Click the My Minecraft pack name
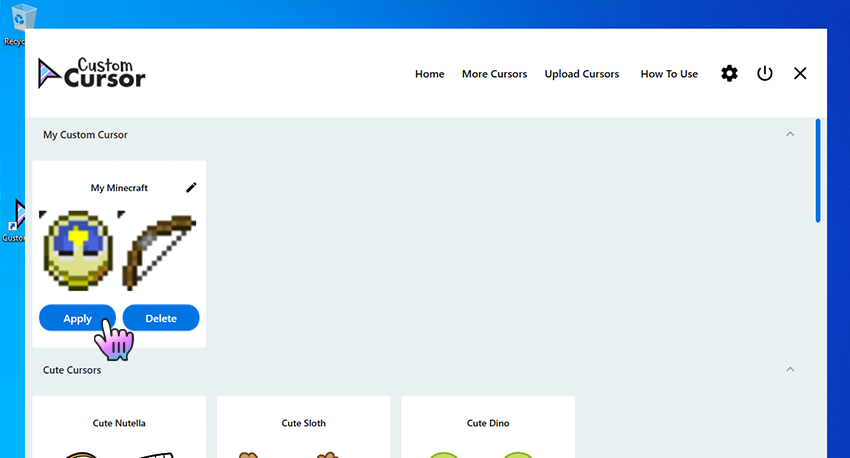The image size is (850, 458). point(119,188)
